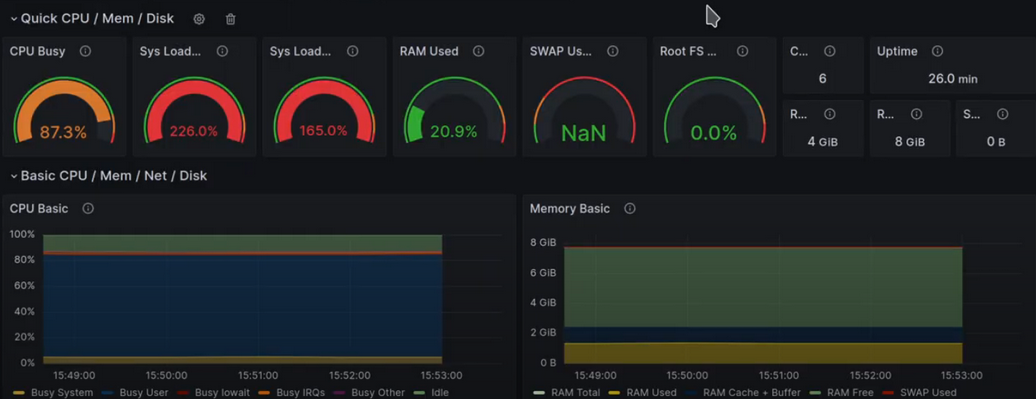Image resolution: width=1036 pixels, height=400 pixels.
Task: Click info icon of the 4 GiB panel
Action: pyautogui.click(x=830, y=114)
